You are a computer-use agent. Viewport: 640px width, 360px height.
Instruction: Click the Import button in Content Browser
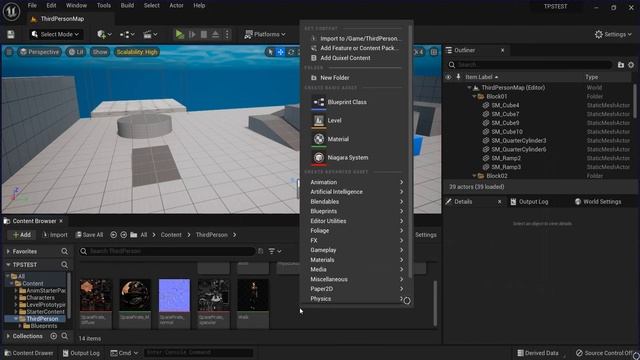(x=55, y=235)
